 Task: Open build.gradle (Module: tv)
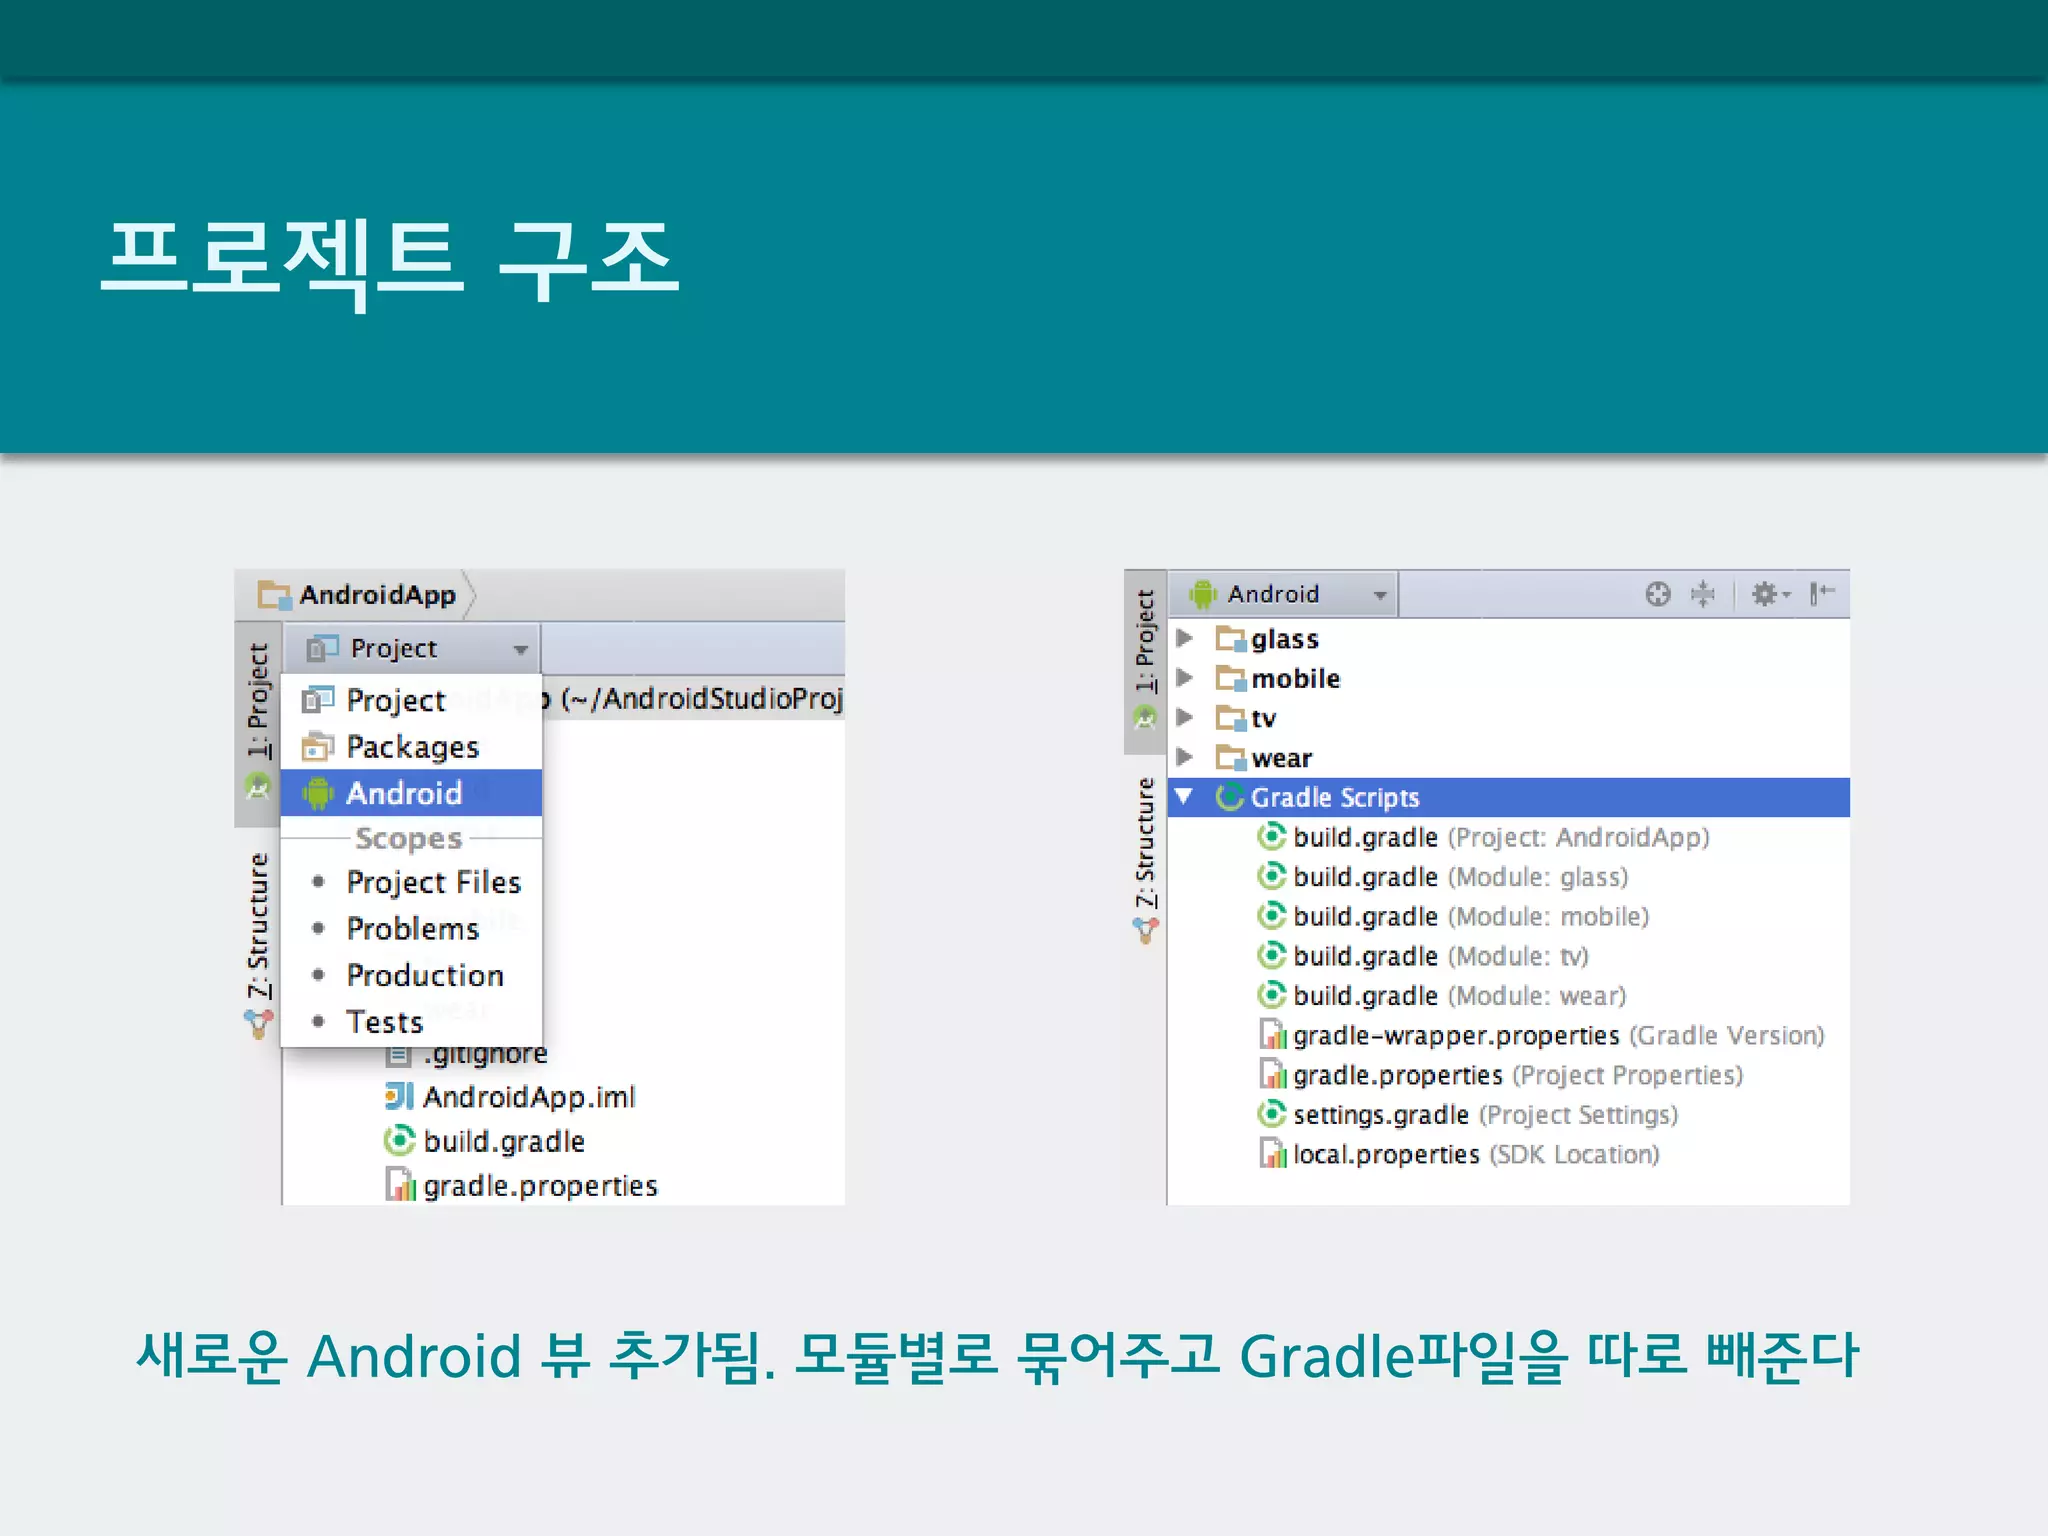[x=1423, y=956]
